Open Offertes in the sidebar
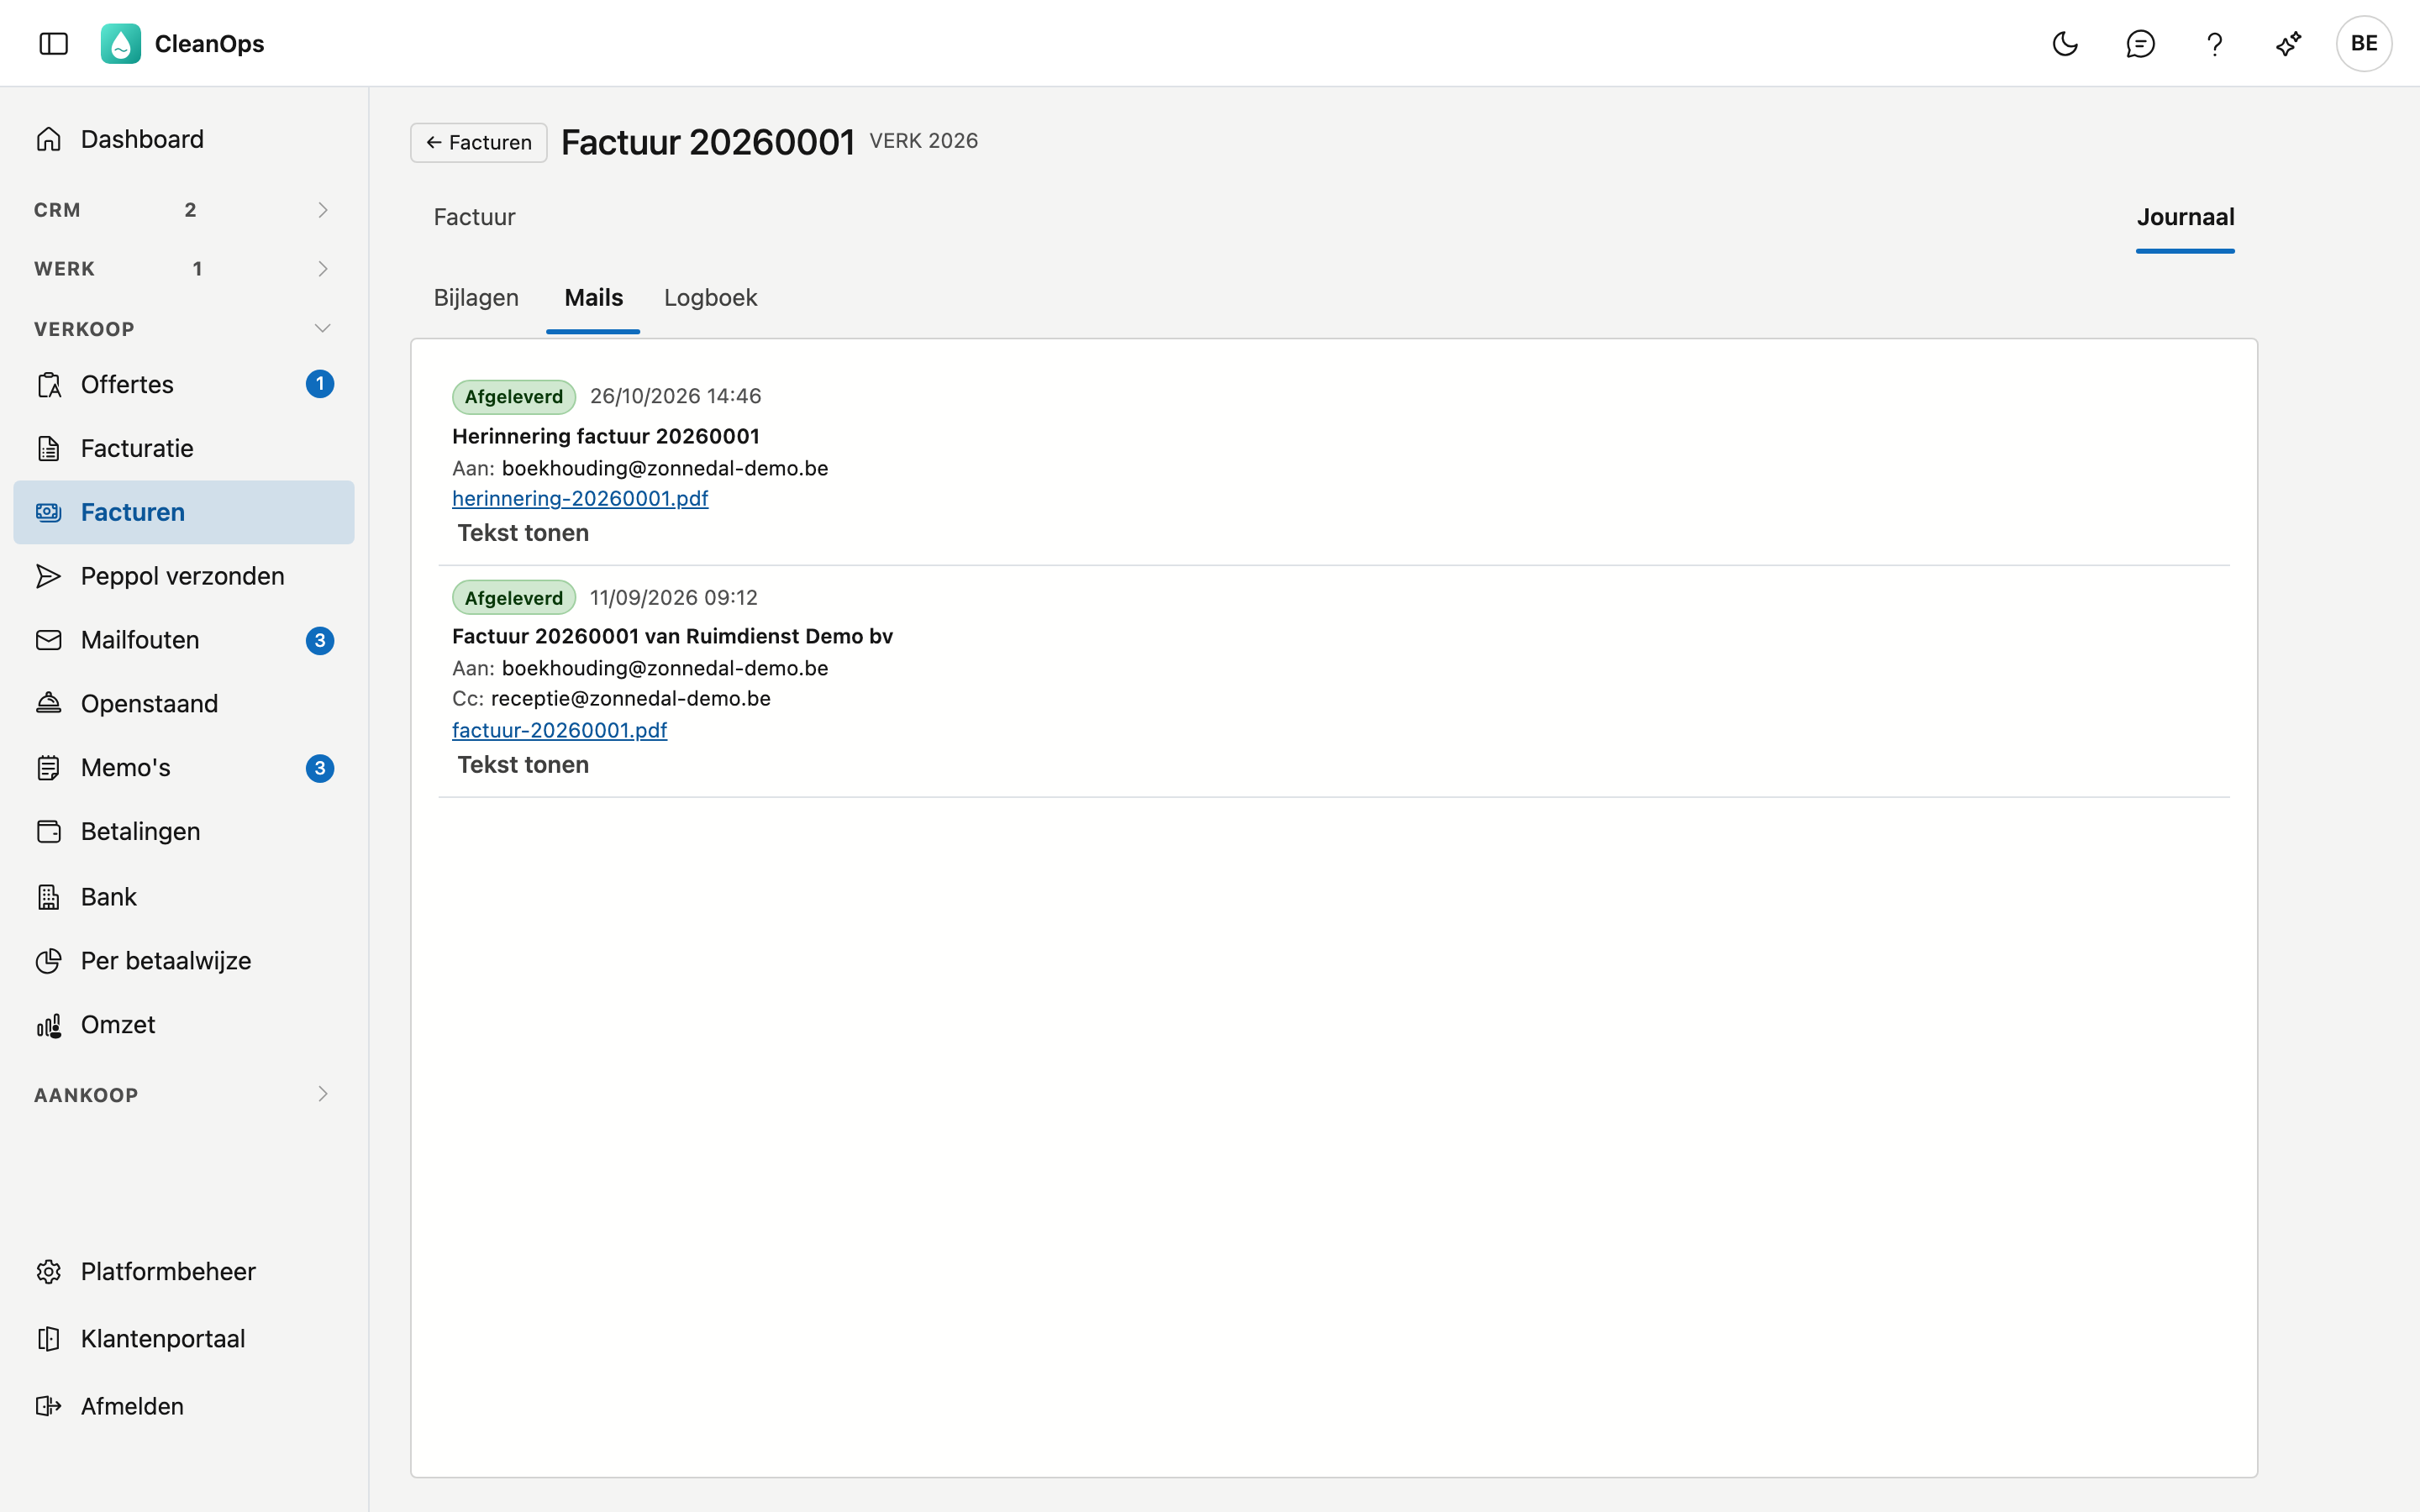 pyautogui.click(x=184, y=384)
